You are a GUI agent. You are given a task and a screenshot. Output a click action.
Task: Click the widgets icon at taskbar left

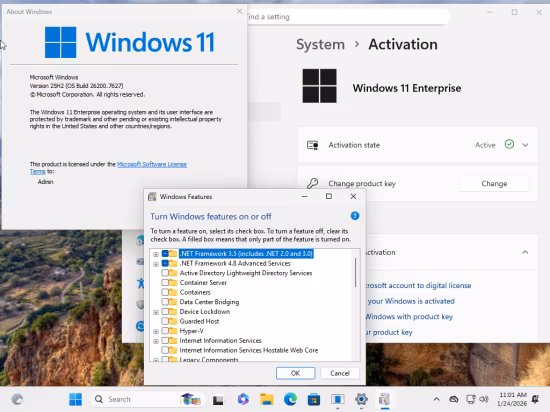[x=17, y=399]
